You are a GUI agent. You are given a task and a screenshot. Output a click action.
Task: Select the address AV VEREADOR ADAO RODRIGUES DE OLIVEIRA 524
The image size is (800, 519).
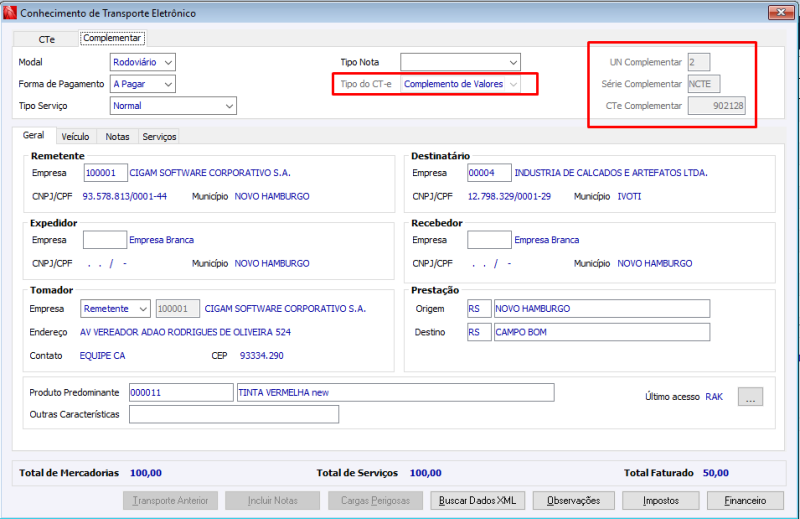[x=185, y=332]
